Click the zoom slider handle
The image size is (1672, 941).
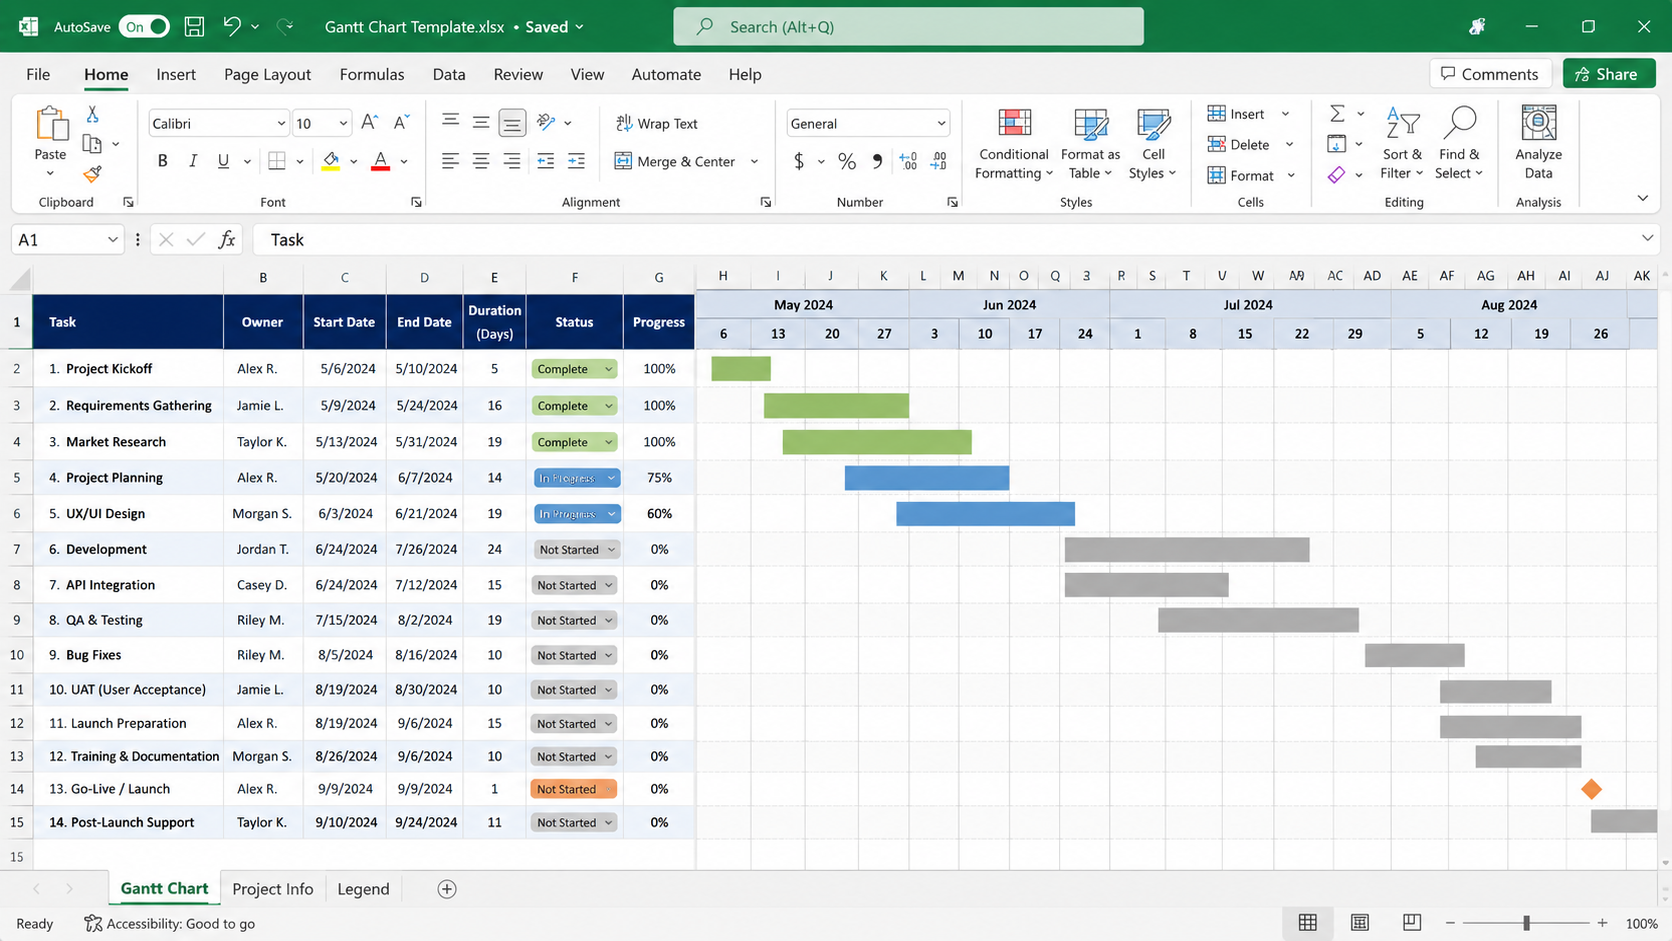[x=1526, y=923]
